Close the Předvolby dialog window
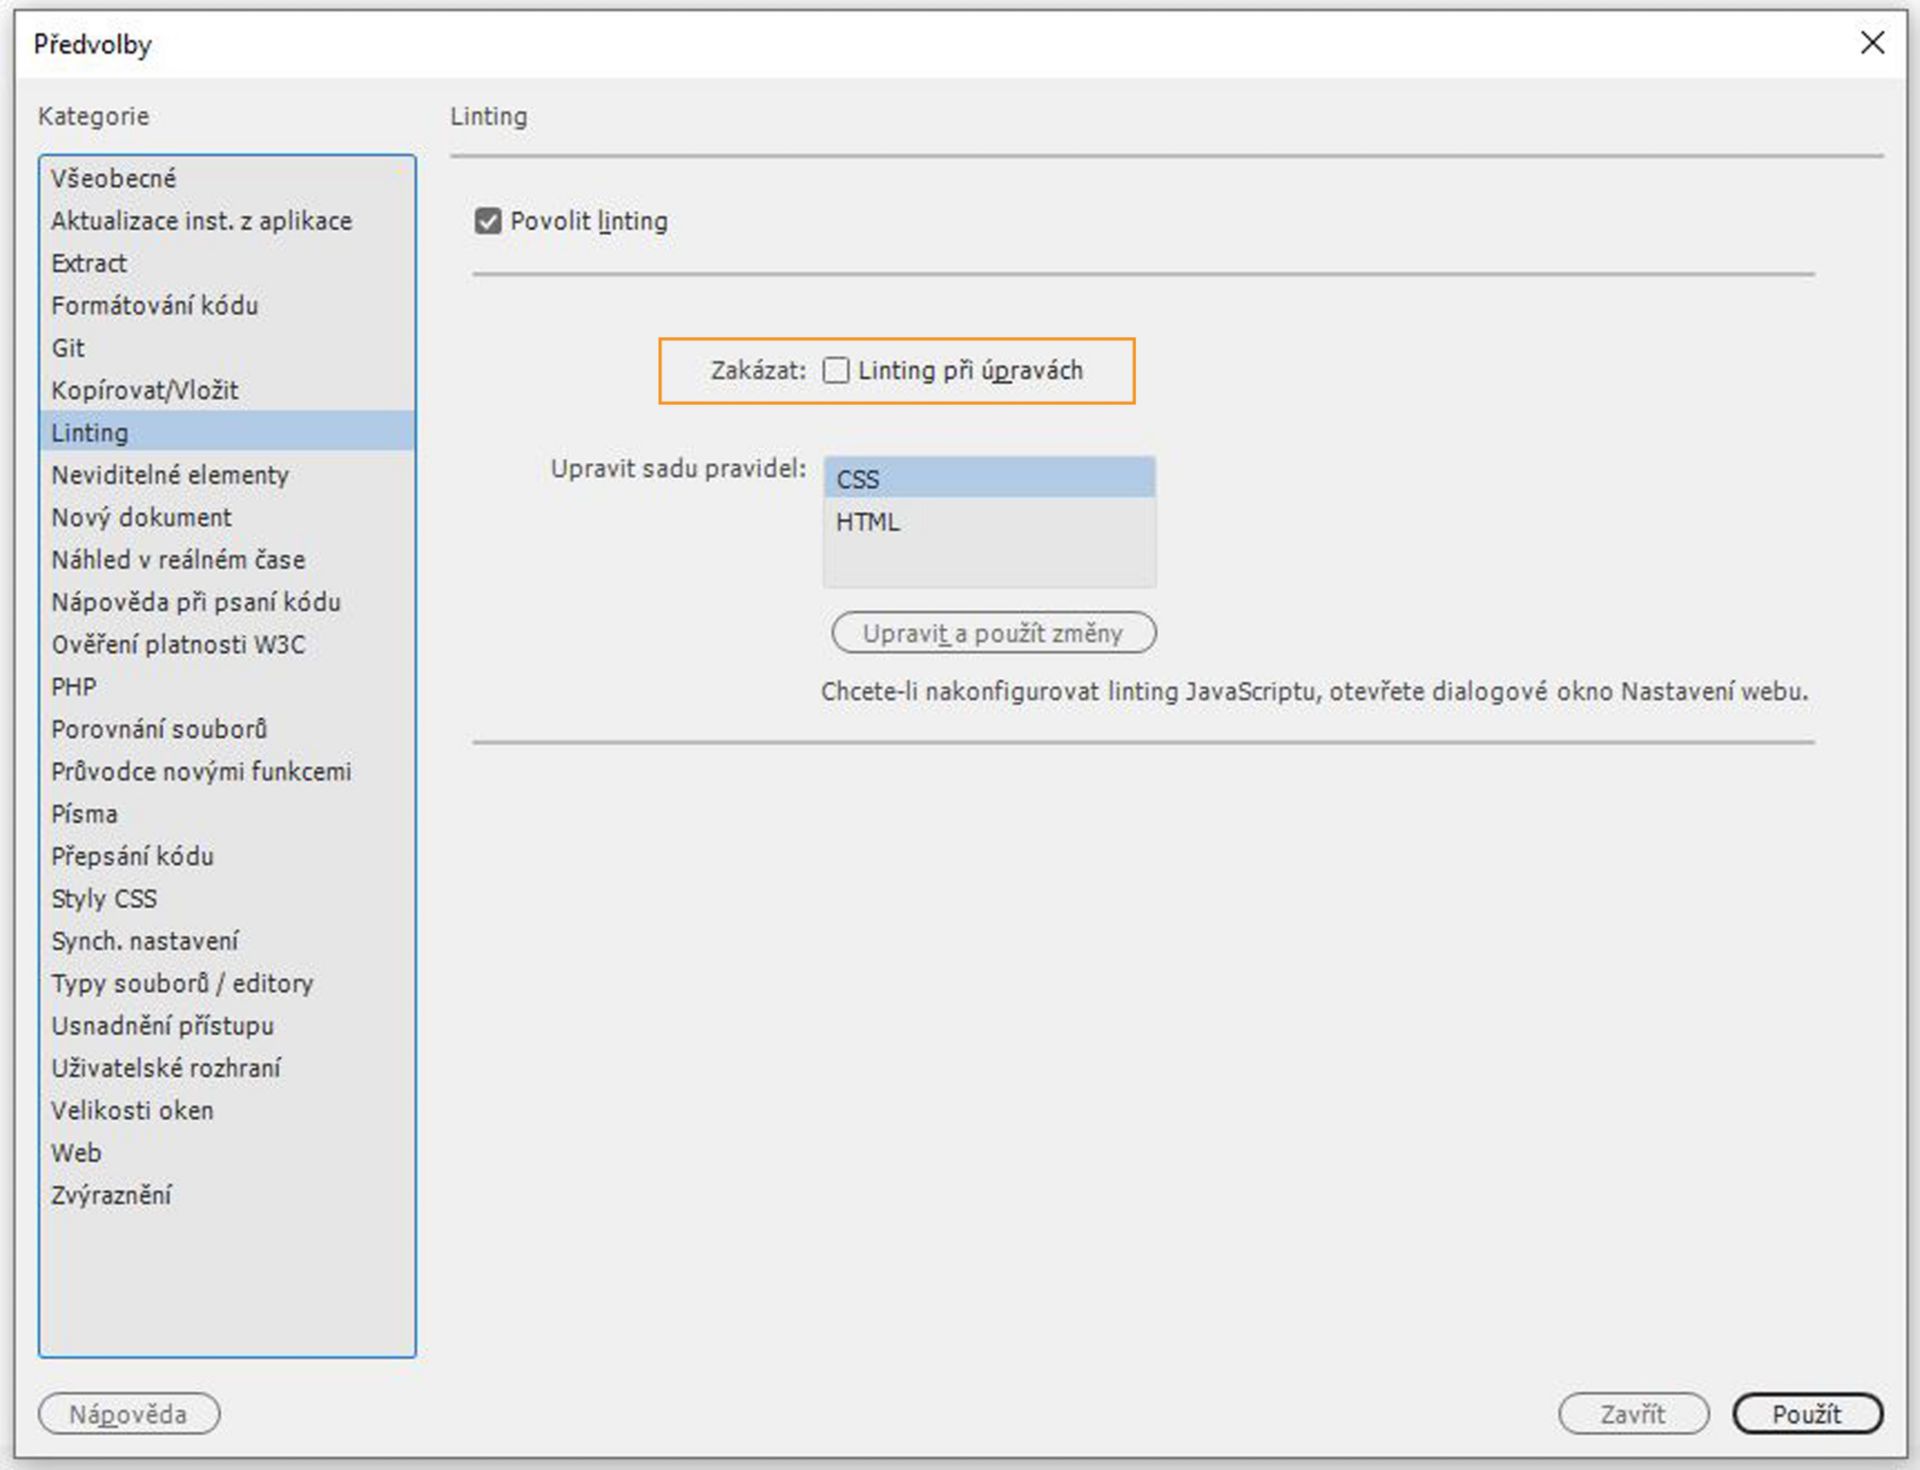Screen dimensions: 1920x1470 click(x=1871, y=43)
